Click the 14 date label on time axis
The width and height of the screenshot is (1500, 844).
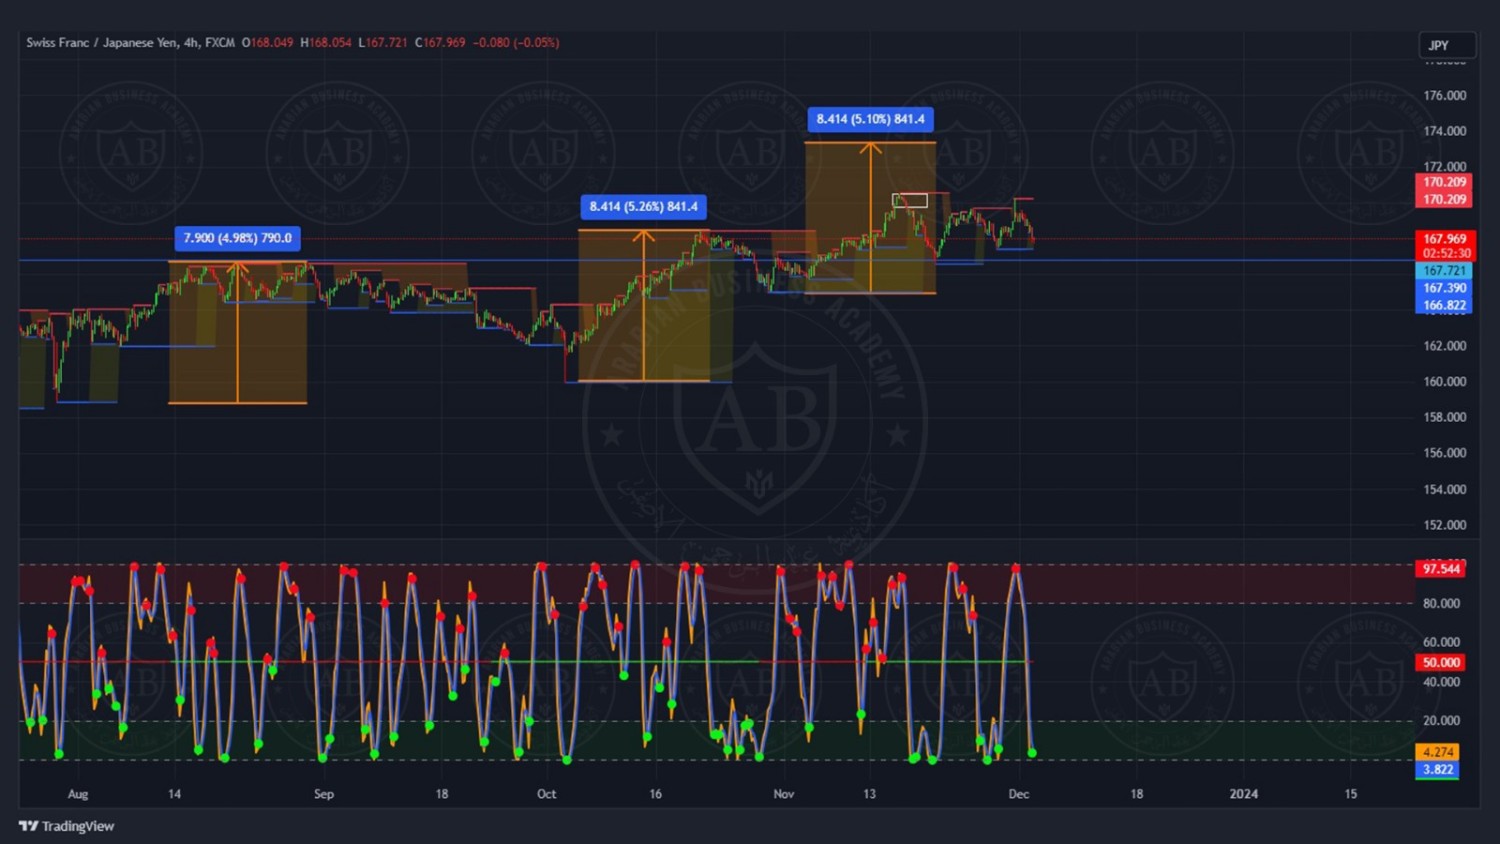click(x=175, y=794)
